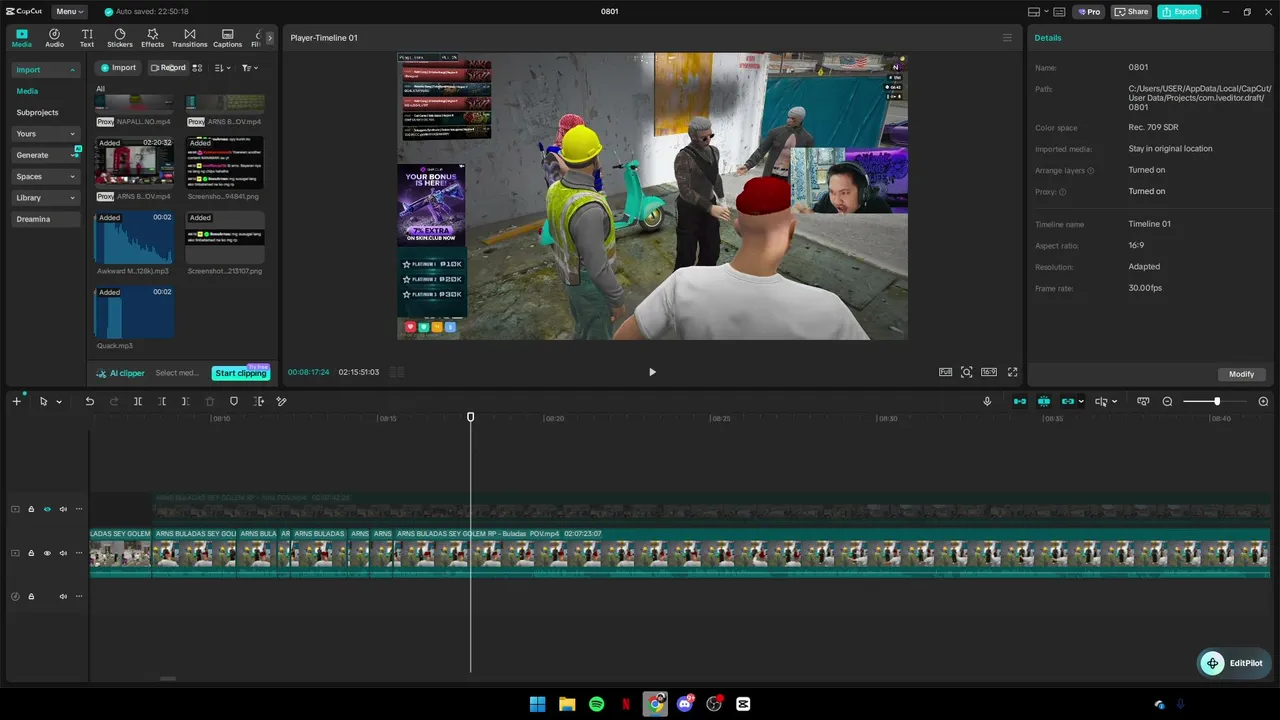Open the Text panel
The width and height of the screenshot is (1280, 720).
pos(87,38)
